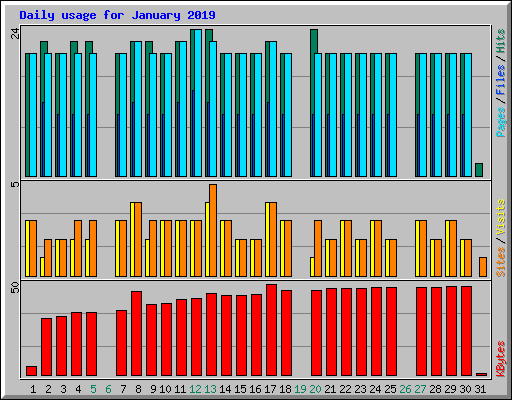The width and height of the screenshot is (512, 400).
Task: Click the cyan Files bar for day 12
Action: [198, 103]
